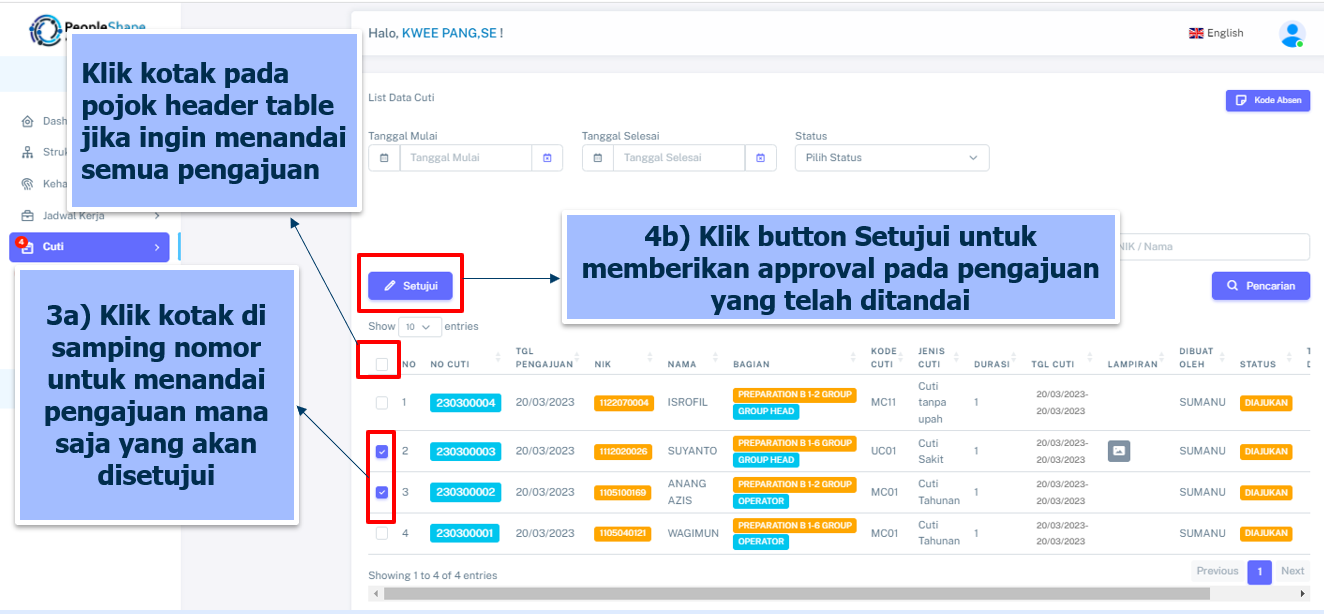1324x614 pixels.
Task: Click the Dashboard home icon in sidebar
Action: 27,121
